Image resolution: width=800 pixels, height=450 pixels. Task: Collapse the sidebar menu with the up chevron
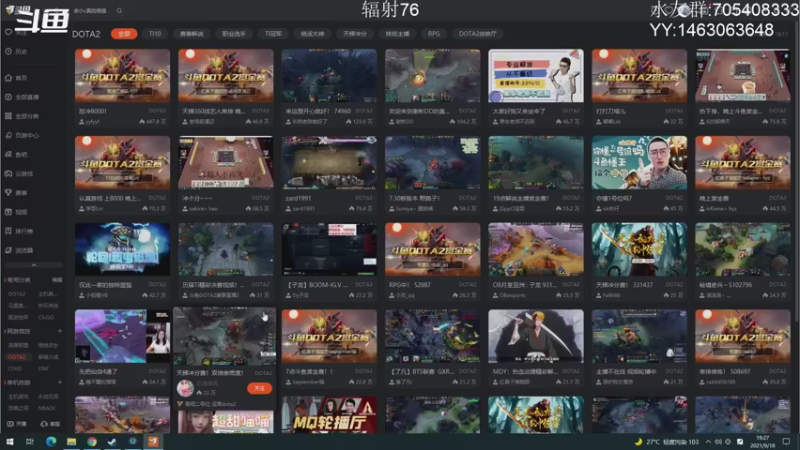pos(34,265)
